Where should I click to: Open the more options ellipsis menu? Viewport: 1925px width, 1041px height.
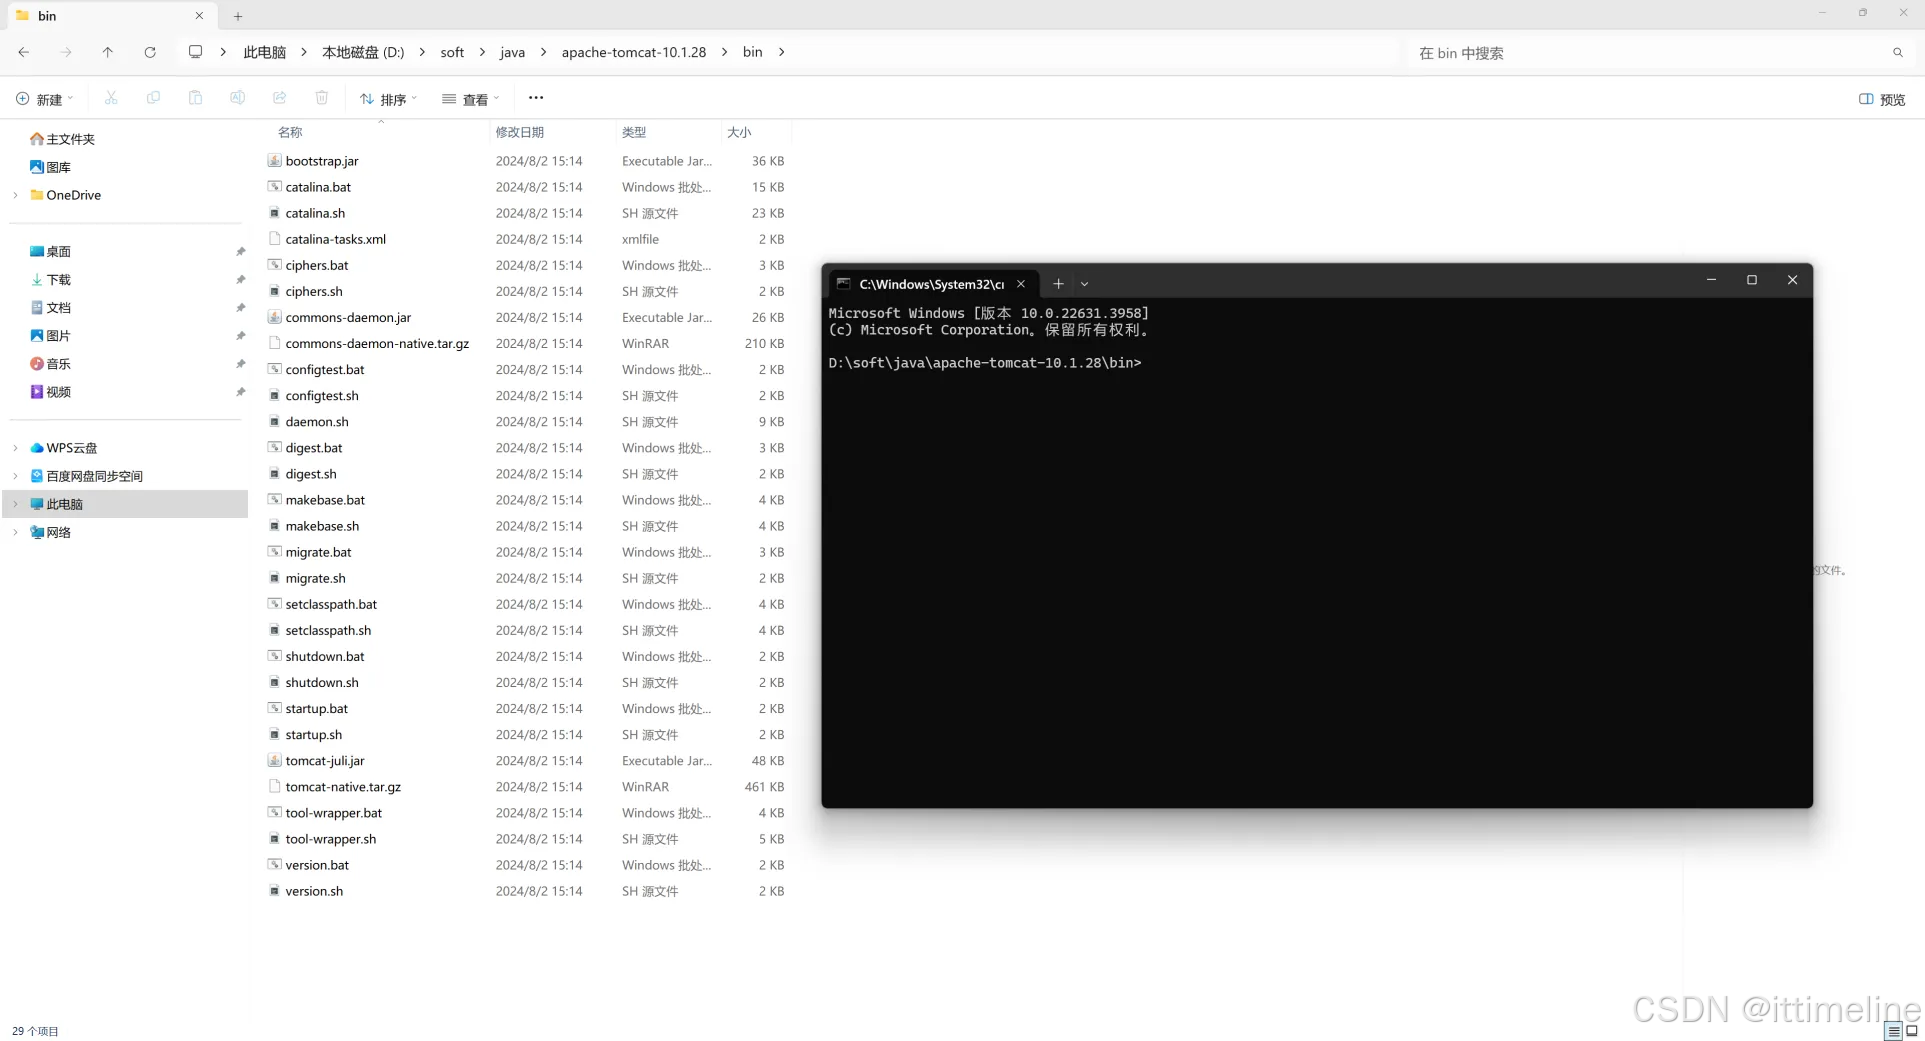click(x=536, y=98)
